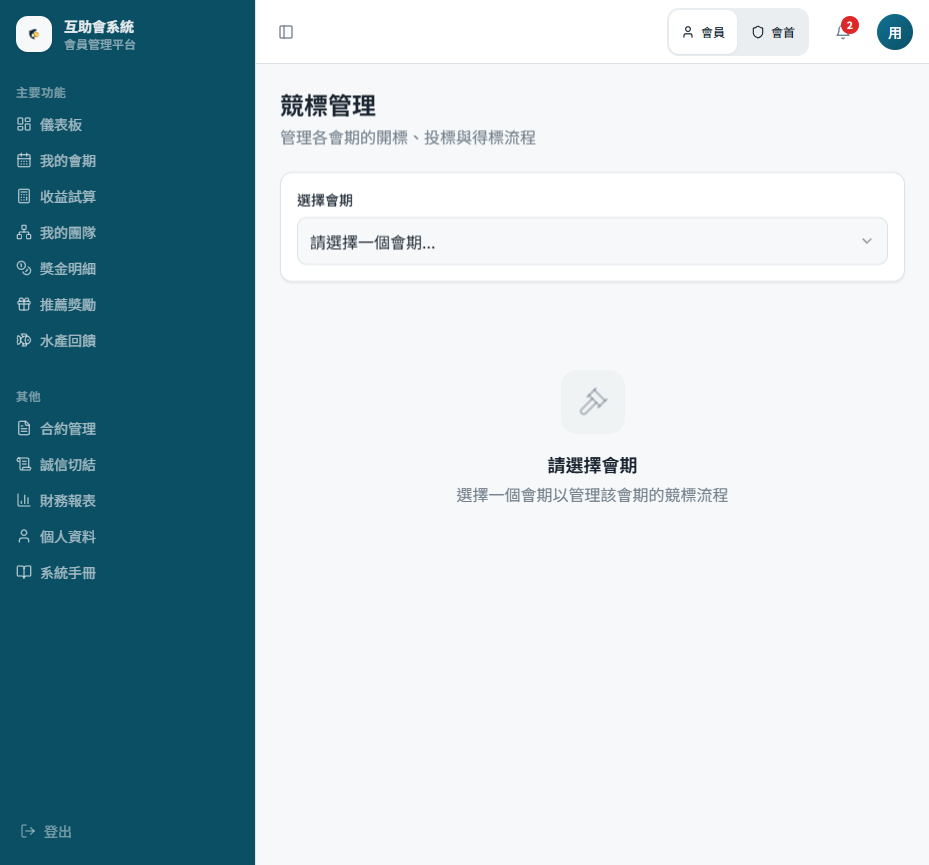View 財務報表 page

127,501
